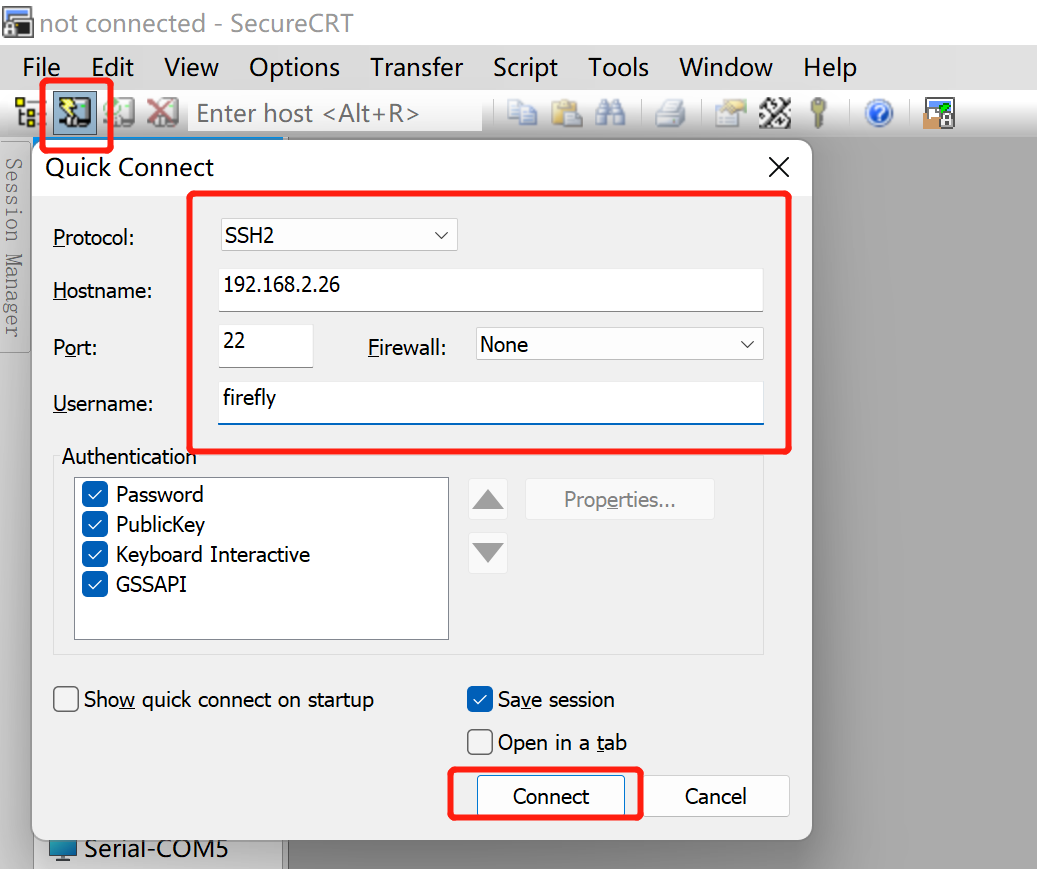Click the Port field showing 22
Viewport: 1038px width, 870px height.
click(265, 346)
